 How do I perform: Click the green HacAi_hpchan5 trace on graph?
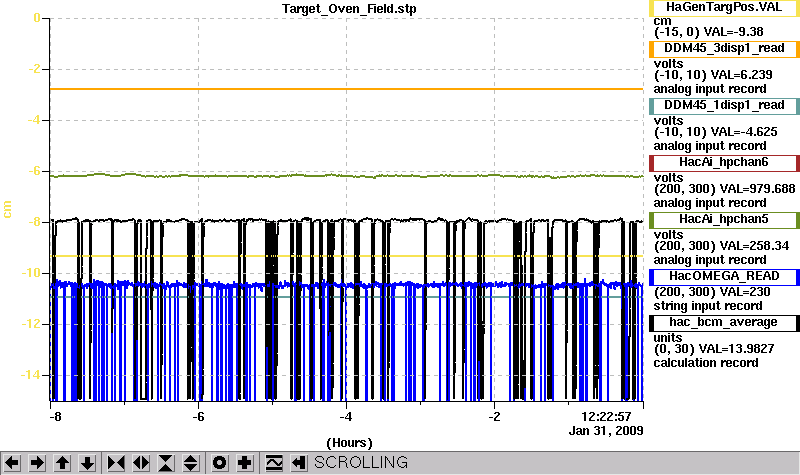click(x=347, y=176)
